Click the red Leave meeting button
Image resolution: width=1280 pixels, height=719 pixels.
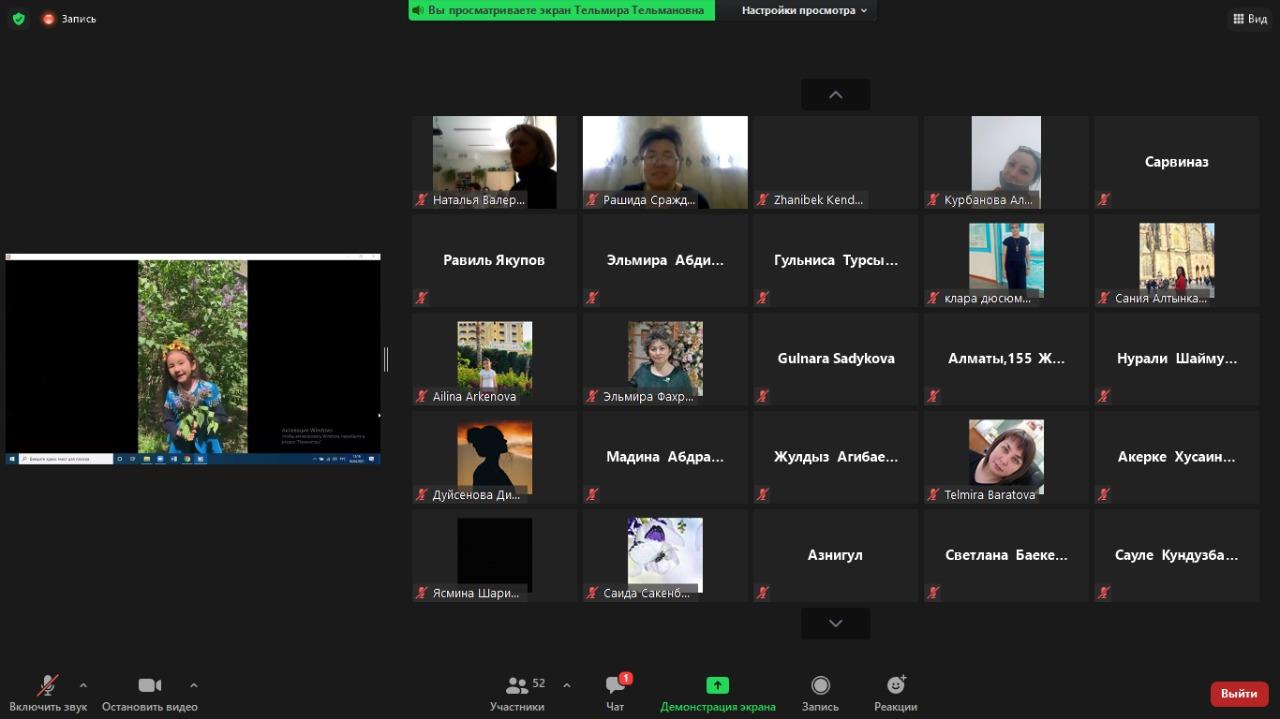pos(1239,693)
